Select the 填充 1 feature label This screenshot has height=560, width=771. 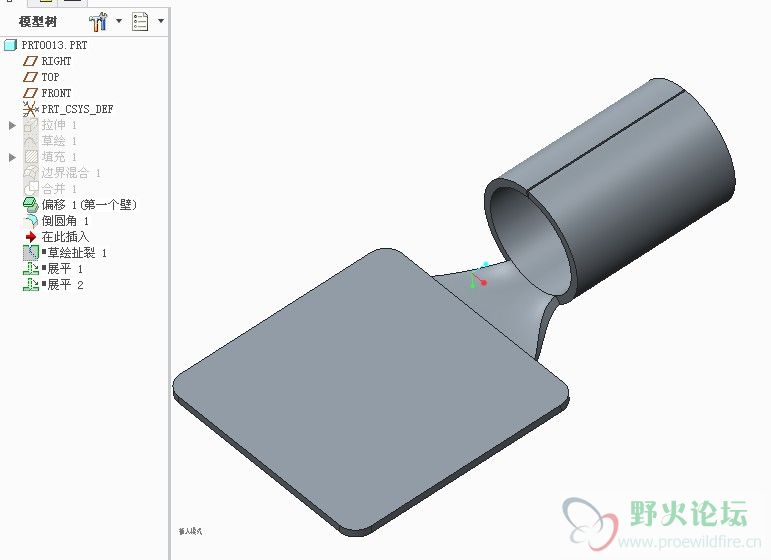59,157
